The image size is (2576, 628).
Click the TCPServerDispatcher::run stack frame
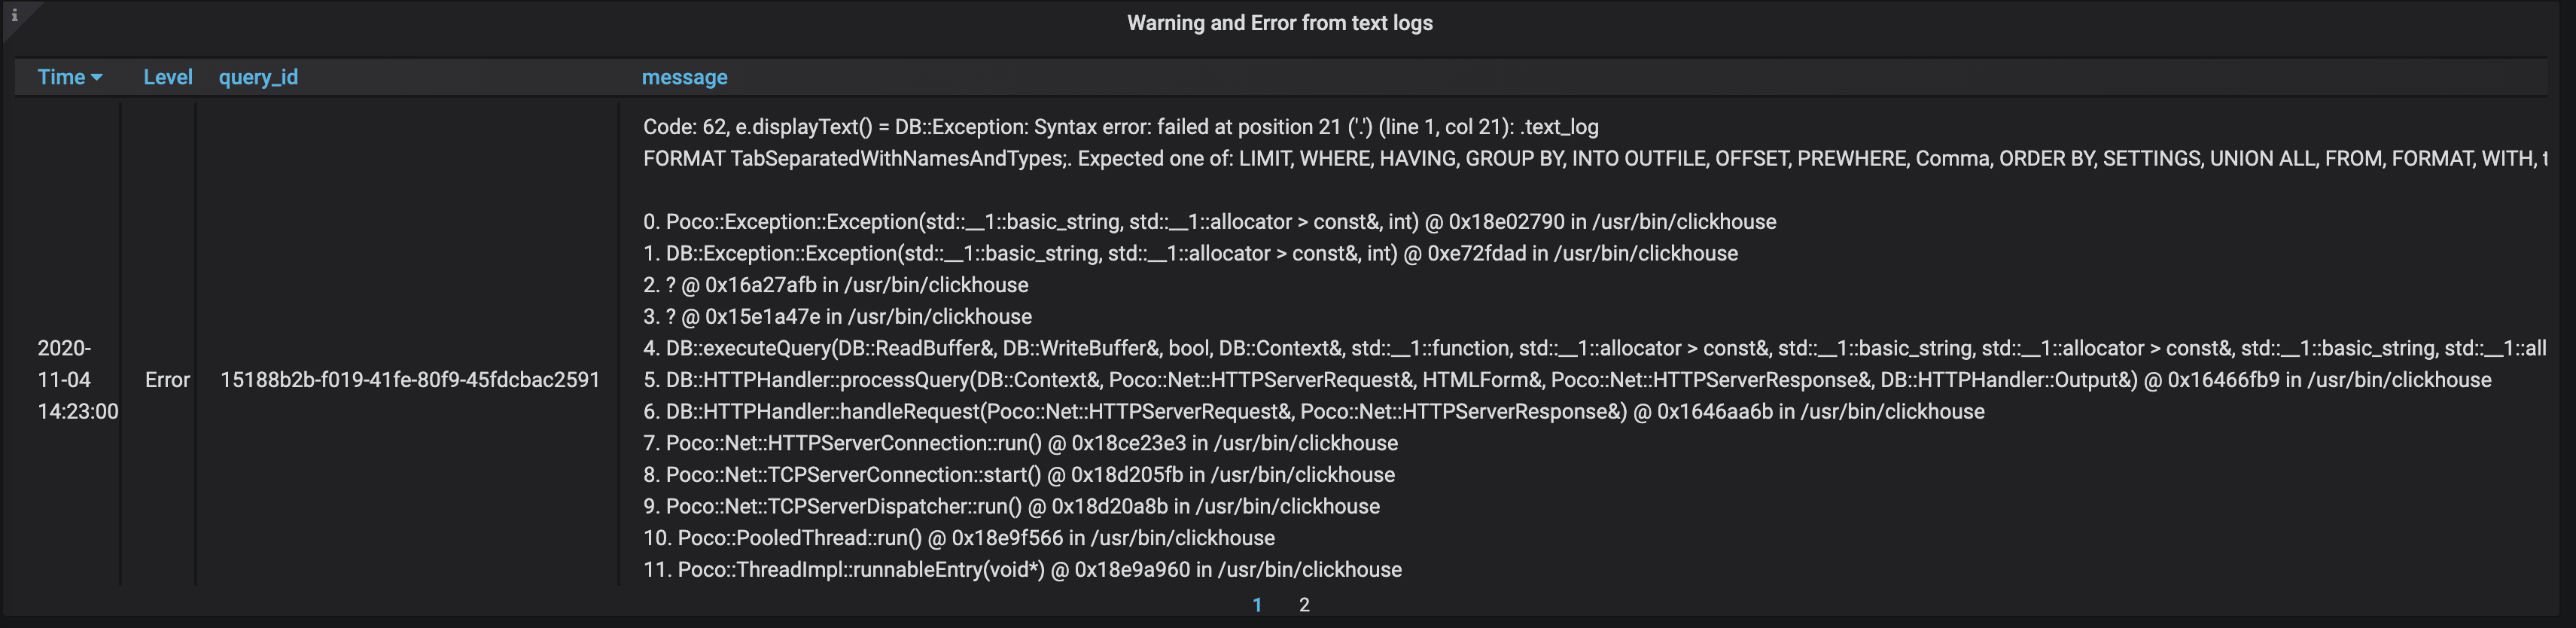click(1010, 506)
